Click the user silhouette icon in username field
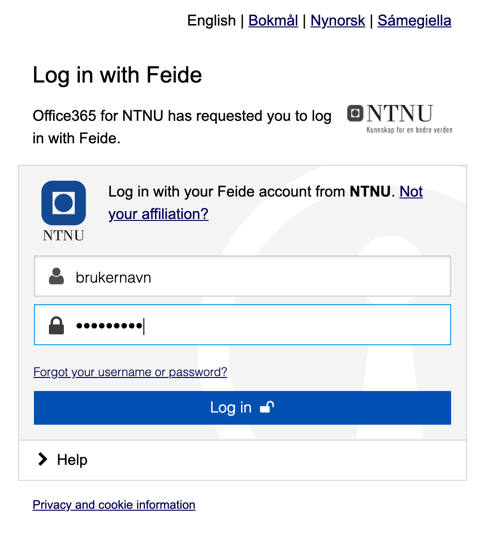 pyautogui.click(x=56, y=276)
